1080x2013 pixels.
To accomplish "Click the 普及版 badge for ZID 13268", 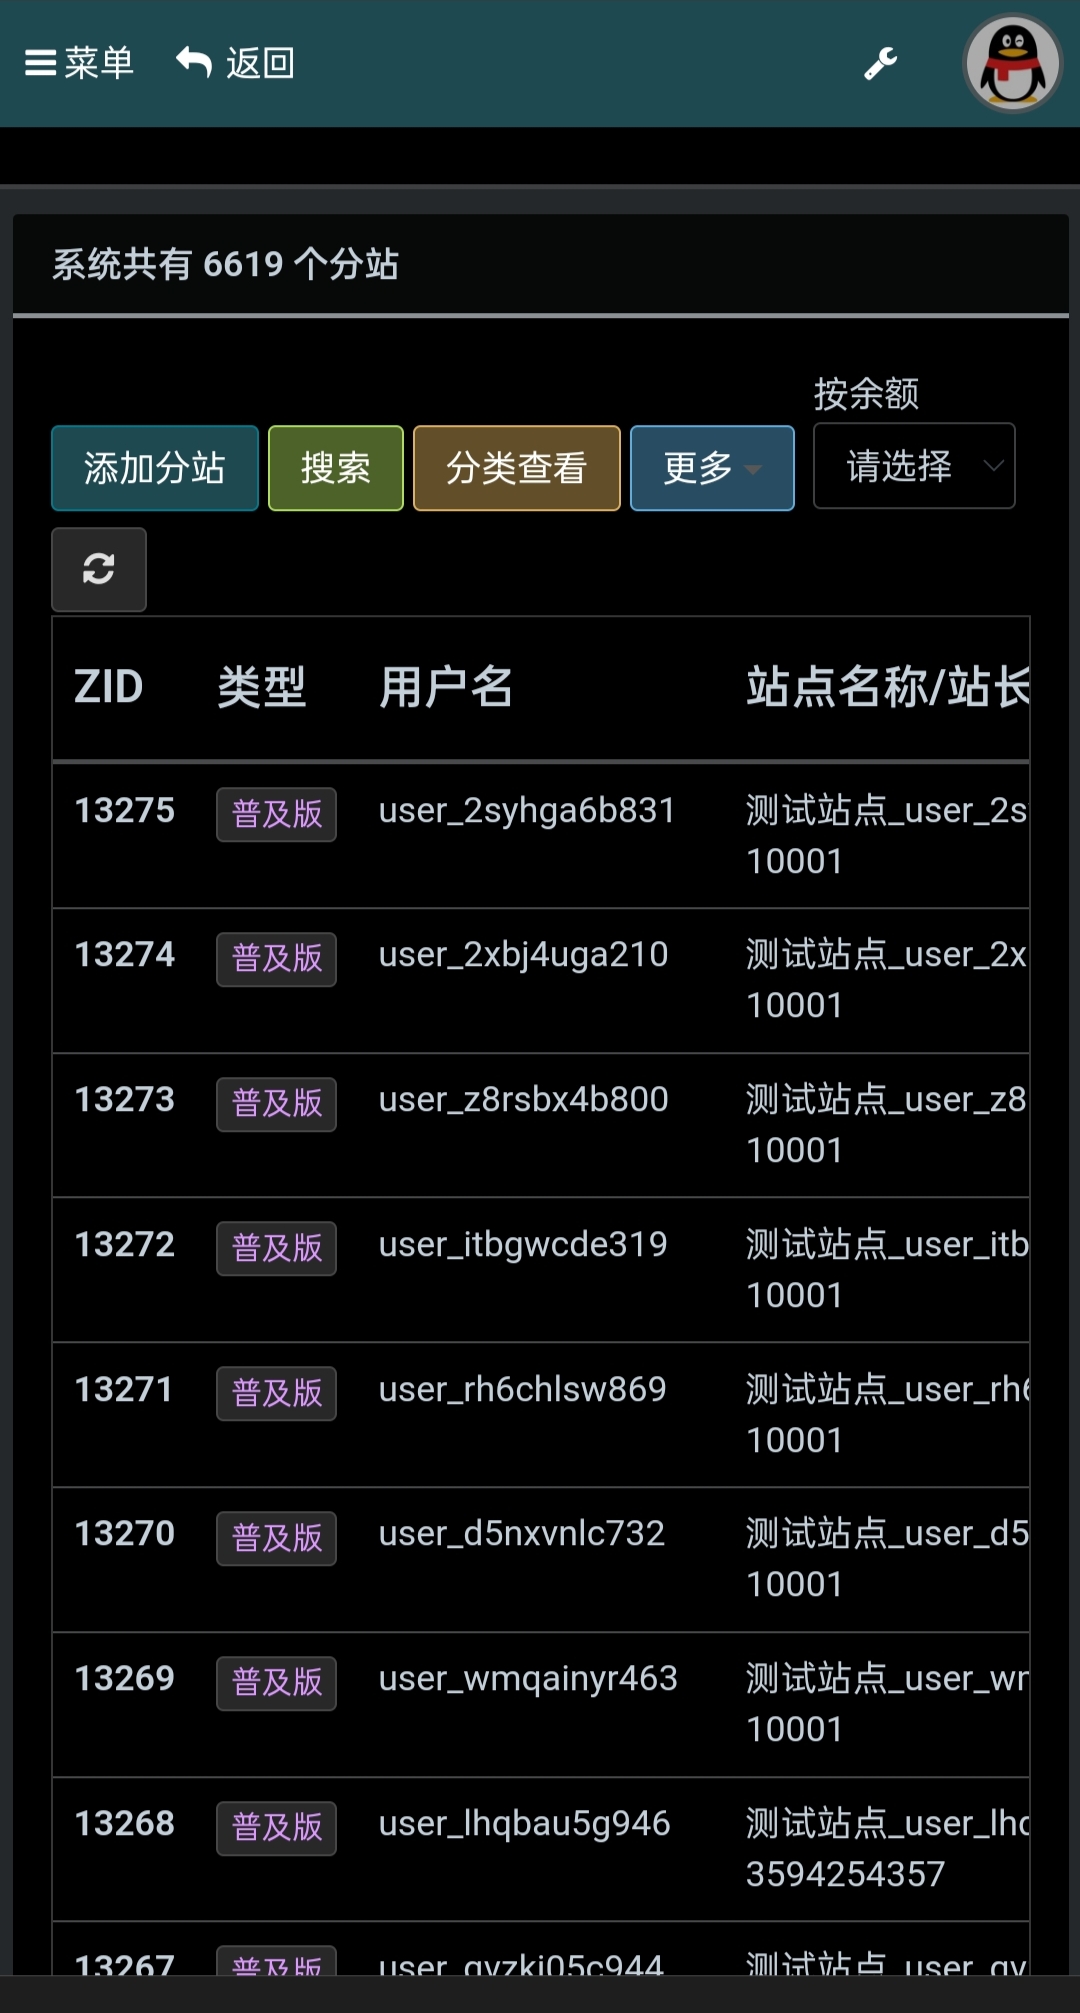I will click(x=276, y=1827).
